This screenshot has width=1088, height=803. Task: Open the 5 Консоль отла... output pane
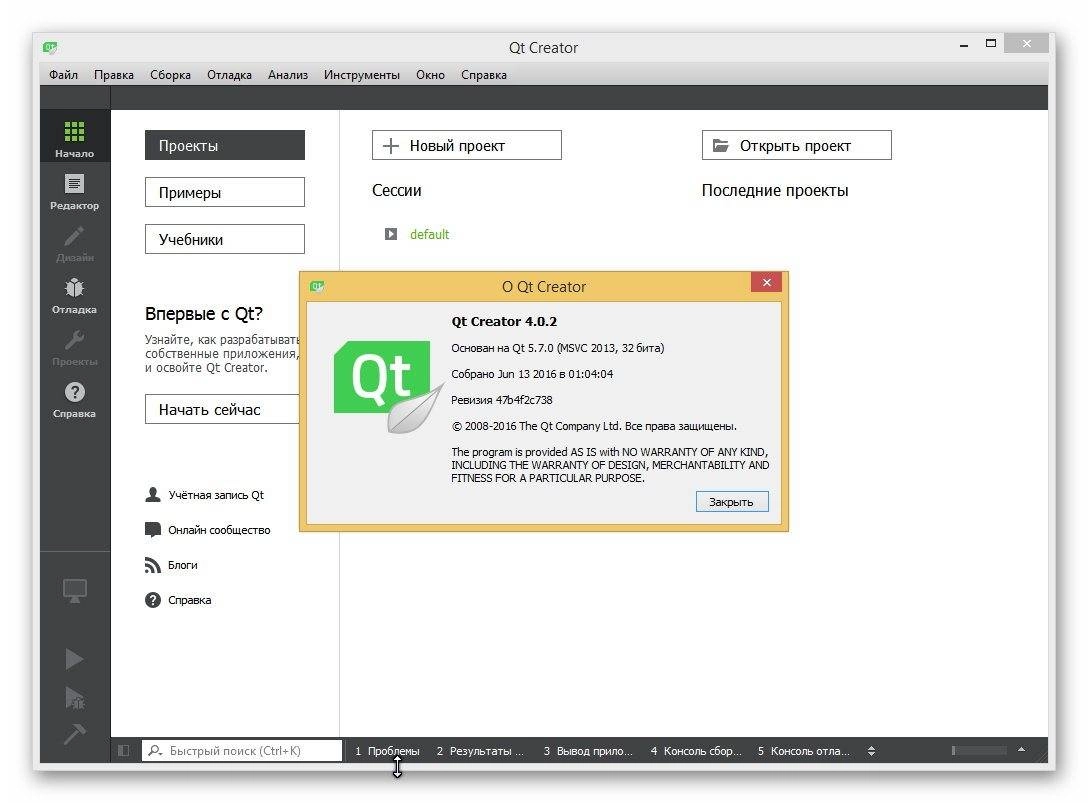tap(804, 751)
